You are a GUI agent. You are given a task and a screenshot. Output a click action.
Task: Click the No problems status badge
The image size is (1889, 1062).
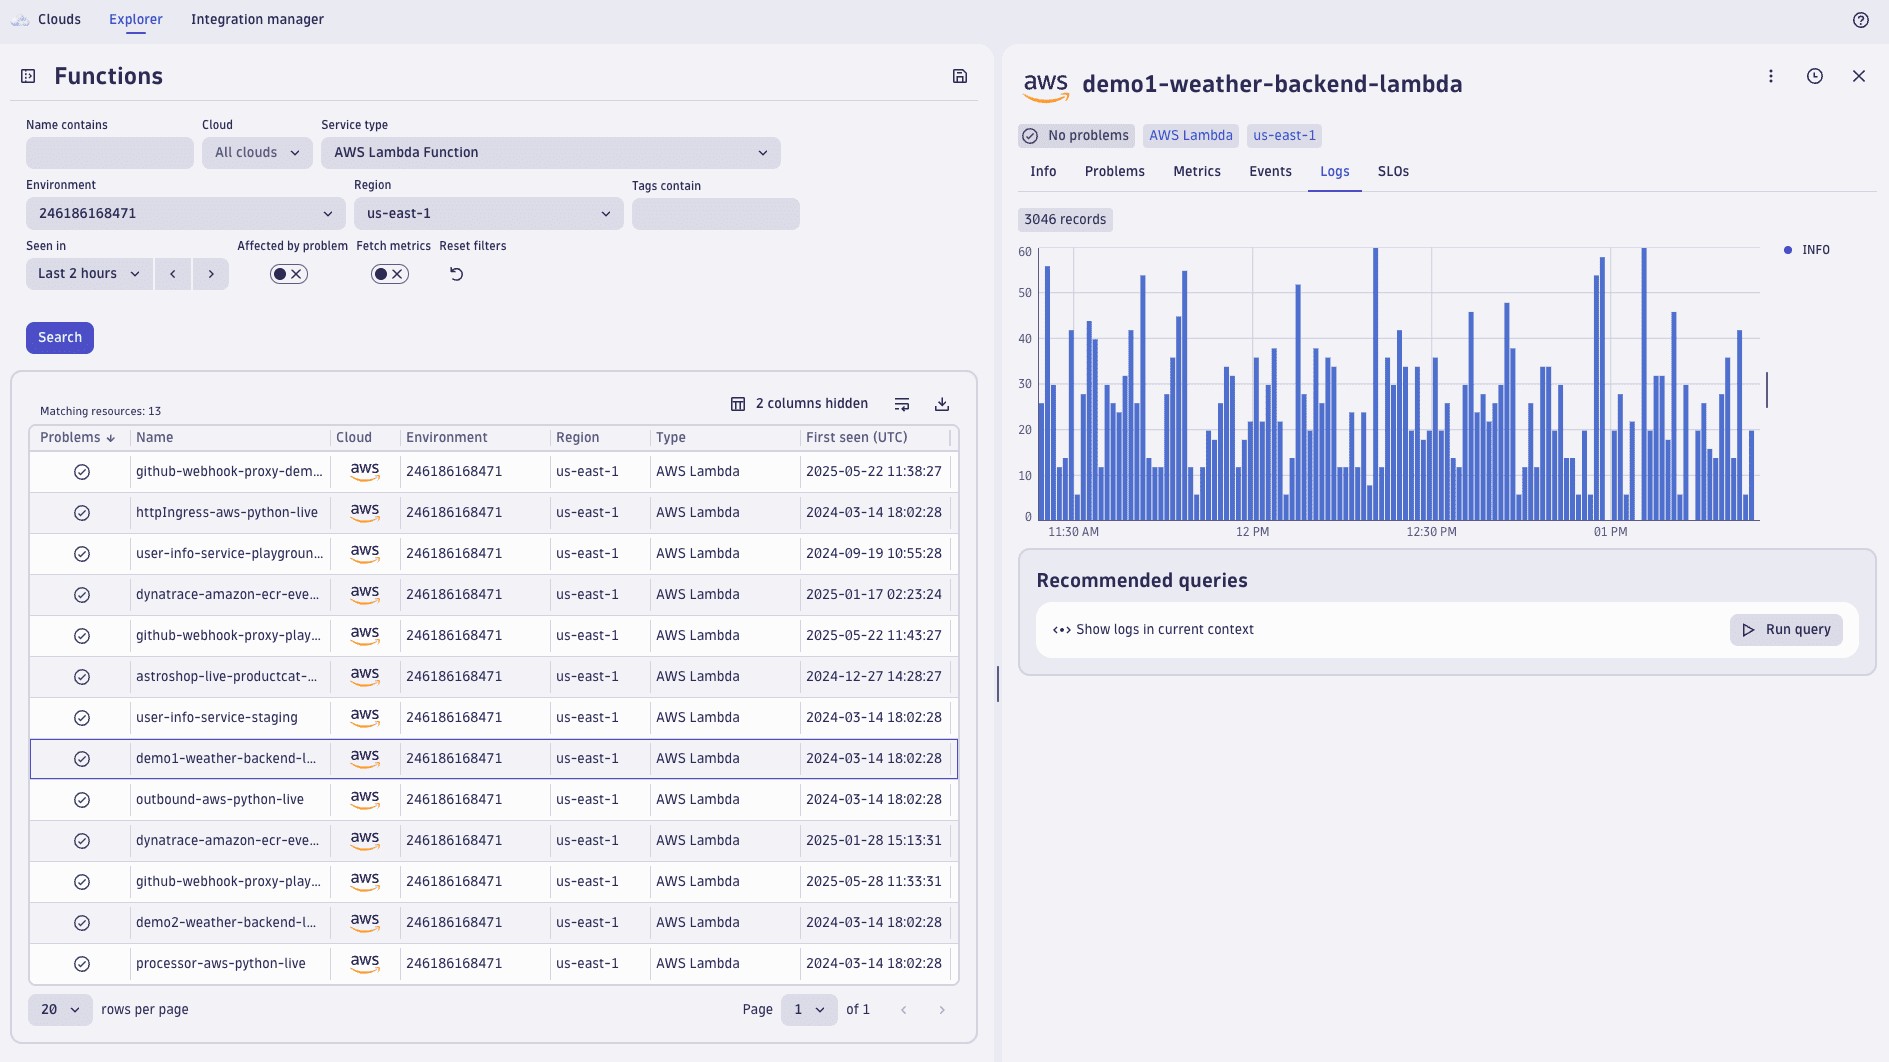tap(1076, 136)
